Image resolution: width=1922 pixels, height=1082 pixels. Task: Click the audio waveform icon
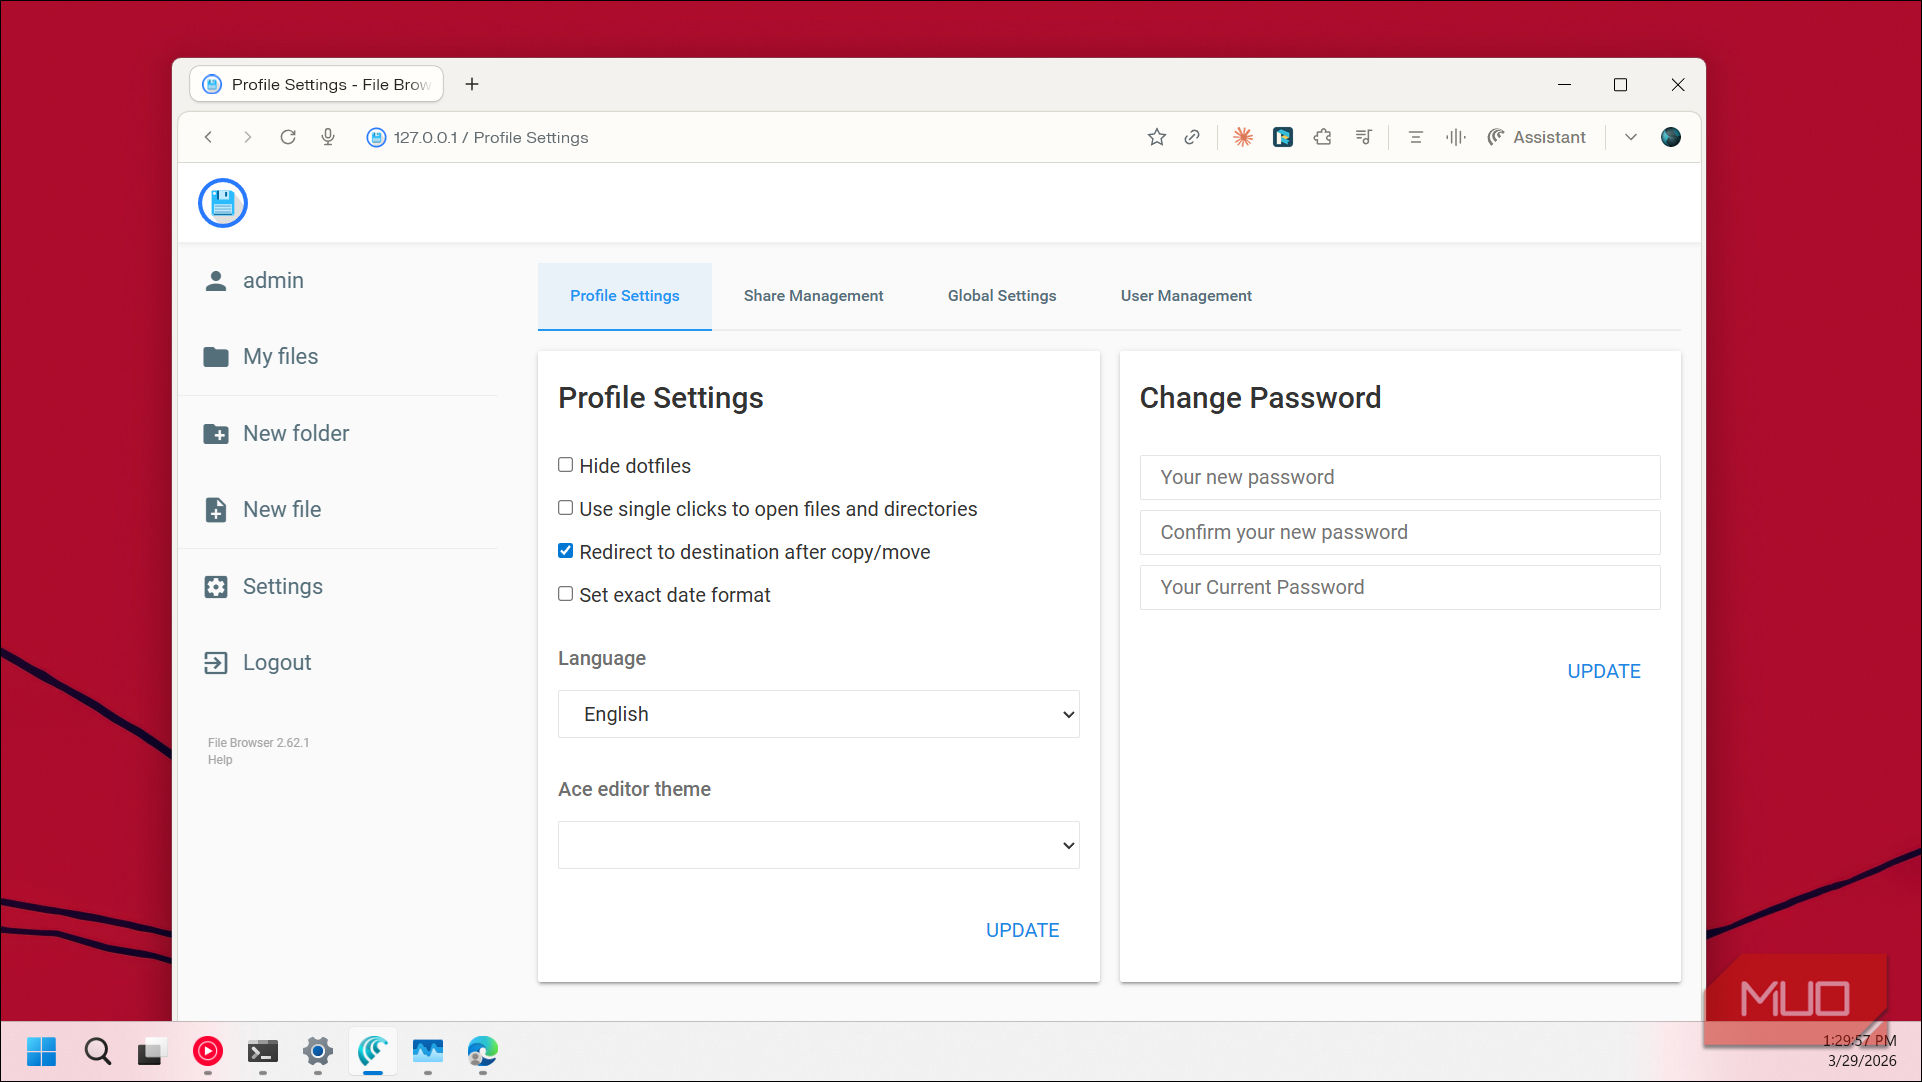point(1456,137)
